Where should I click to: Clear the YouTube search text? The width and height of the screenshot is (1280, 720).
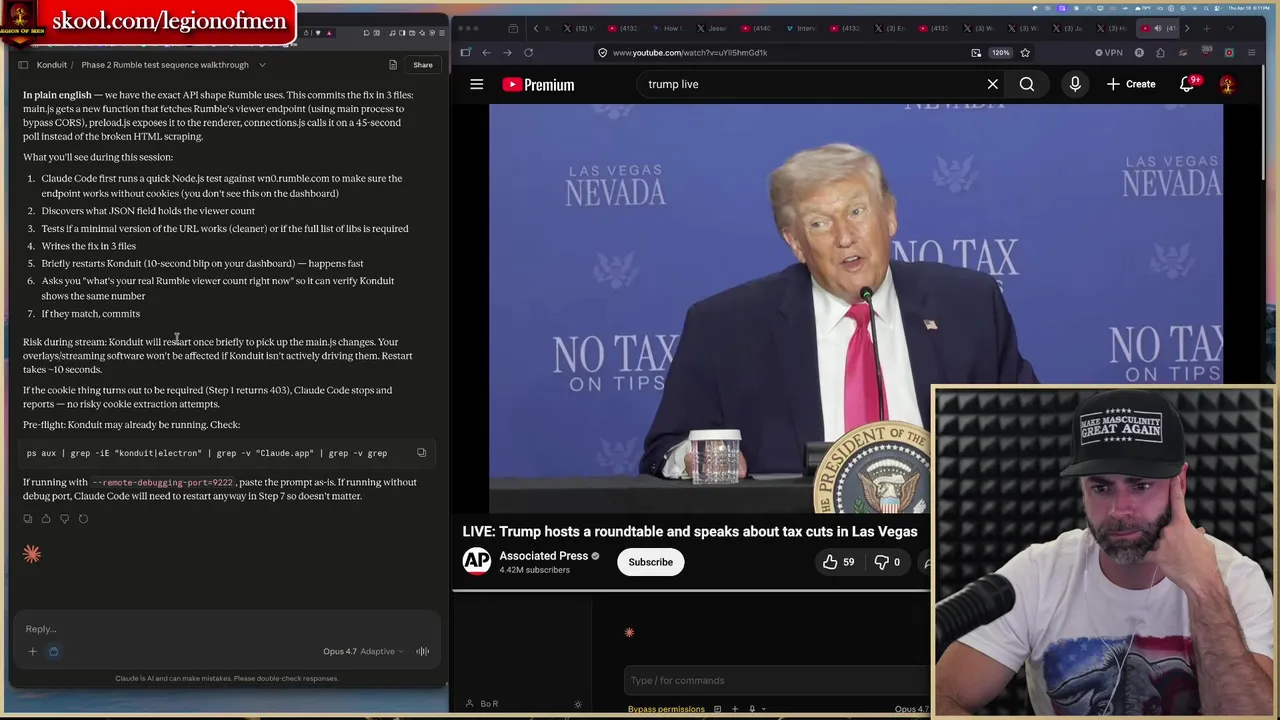993,85
